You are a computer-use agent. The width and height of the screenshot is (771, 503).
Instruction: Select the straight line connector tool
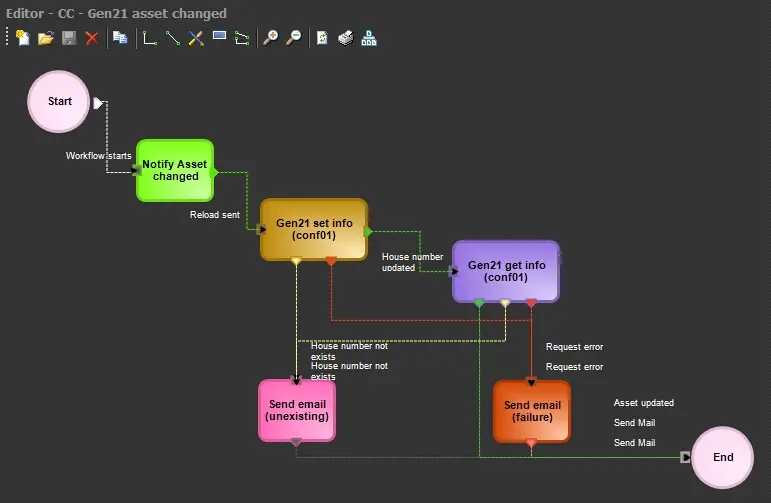(x=173, y=38)
